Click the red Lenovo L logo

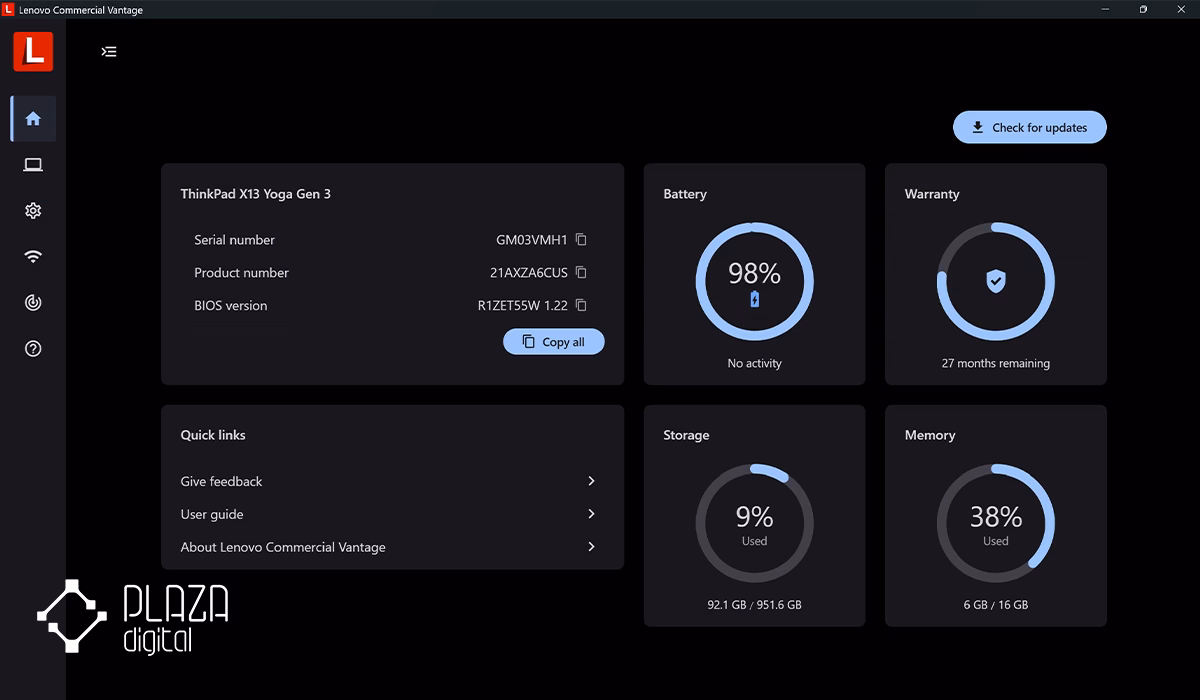click(33, 51)
